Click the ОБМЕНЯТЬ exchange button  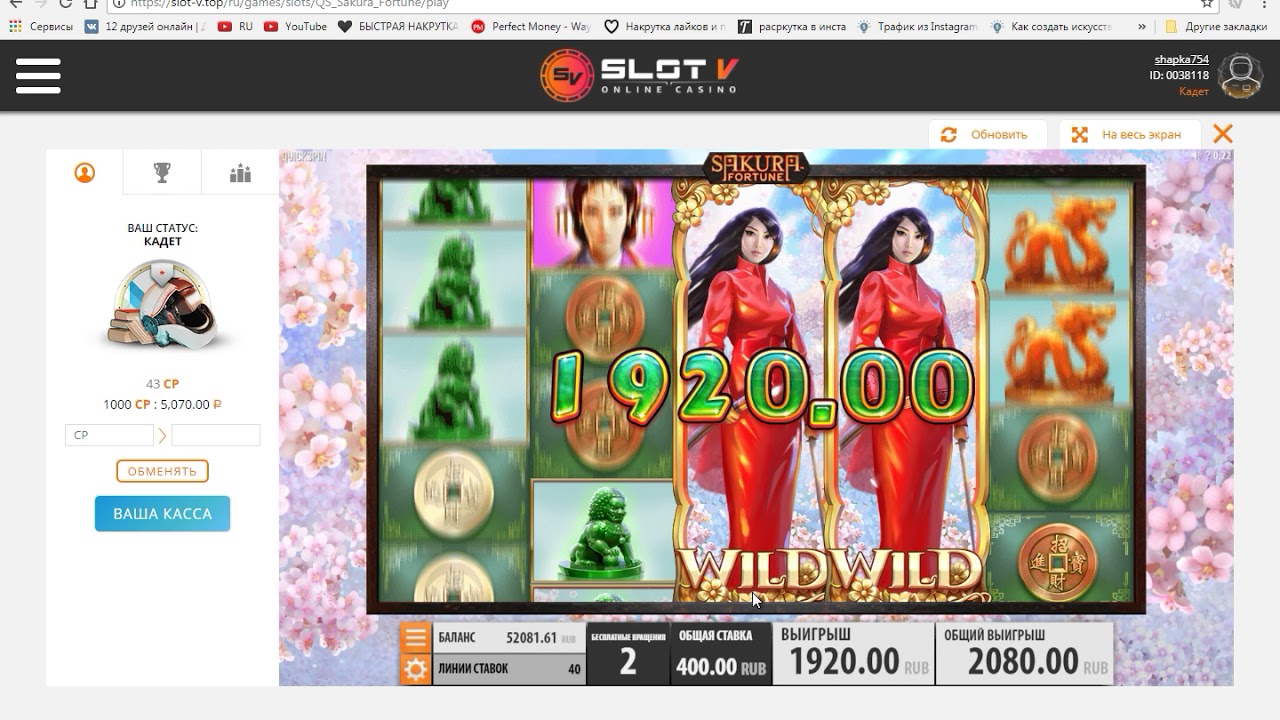pos(162,471)
